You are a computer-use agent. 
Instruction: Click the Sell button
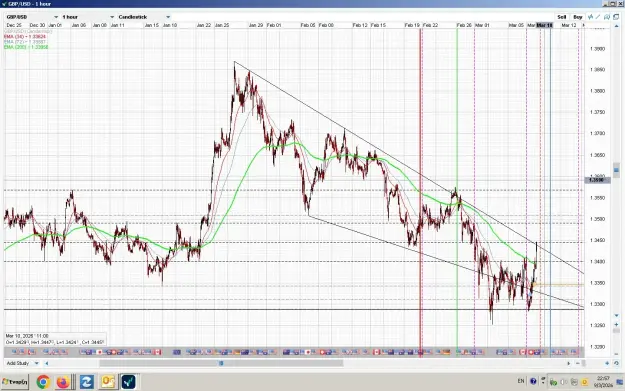(562, 17)
